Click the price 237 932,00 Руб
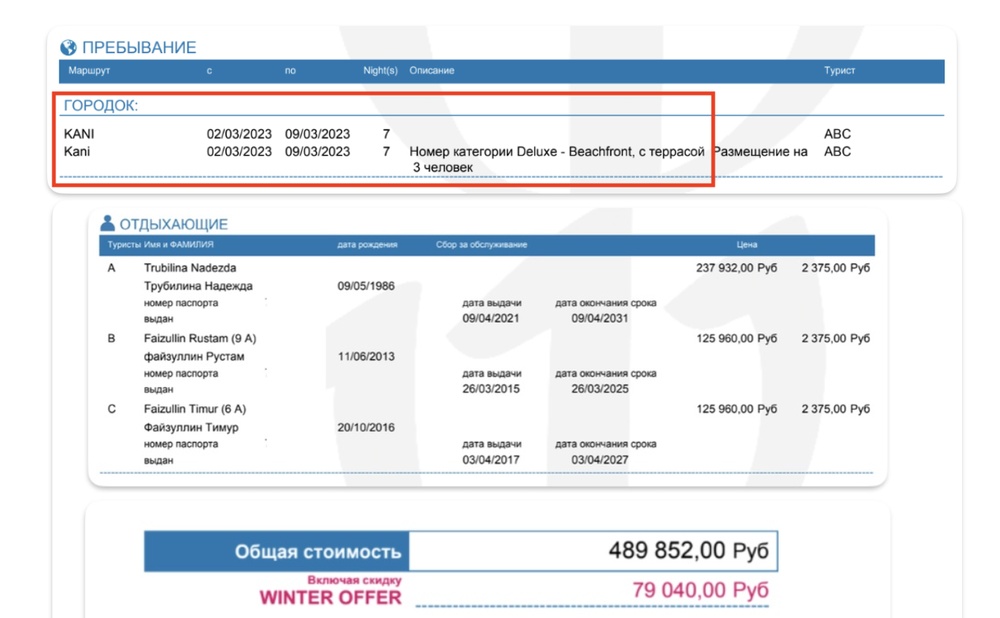1000x618 pixels. tap(736, 268)
